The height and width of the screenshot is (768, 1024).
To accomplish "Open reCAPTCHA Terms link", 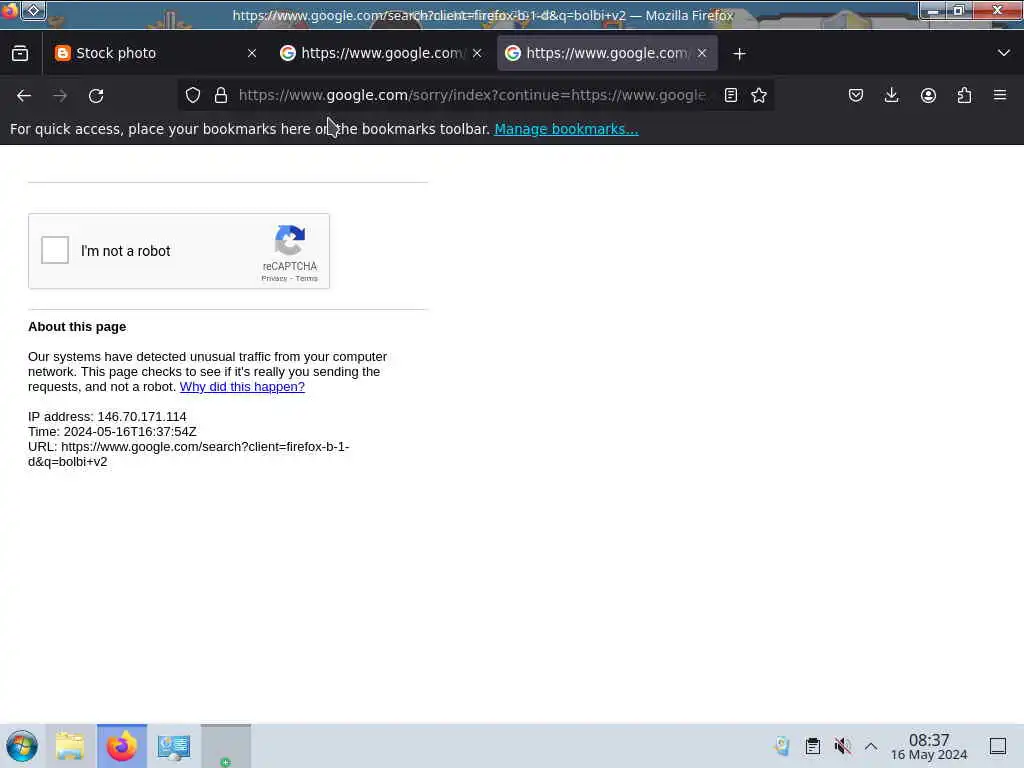I will (x=306, y=278).
